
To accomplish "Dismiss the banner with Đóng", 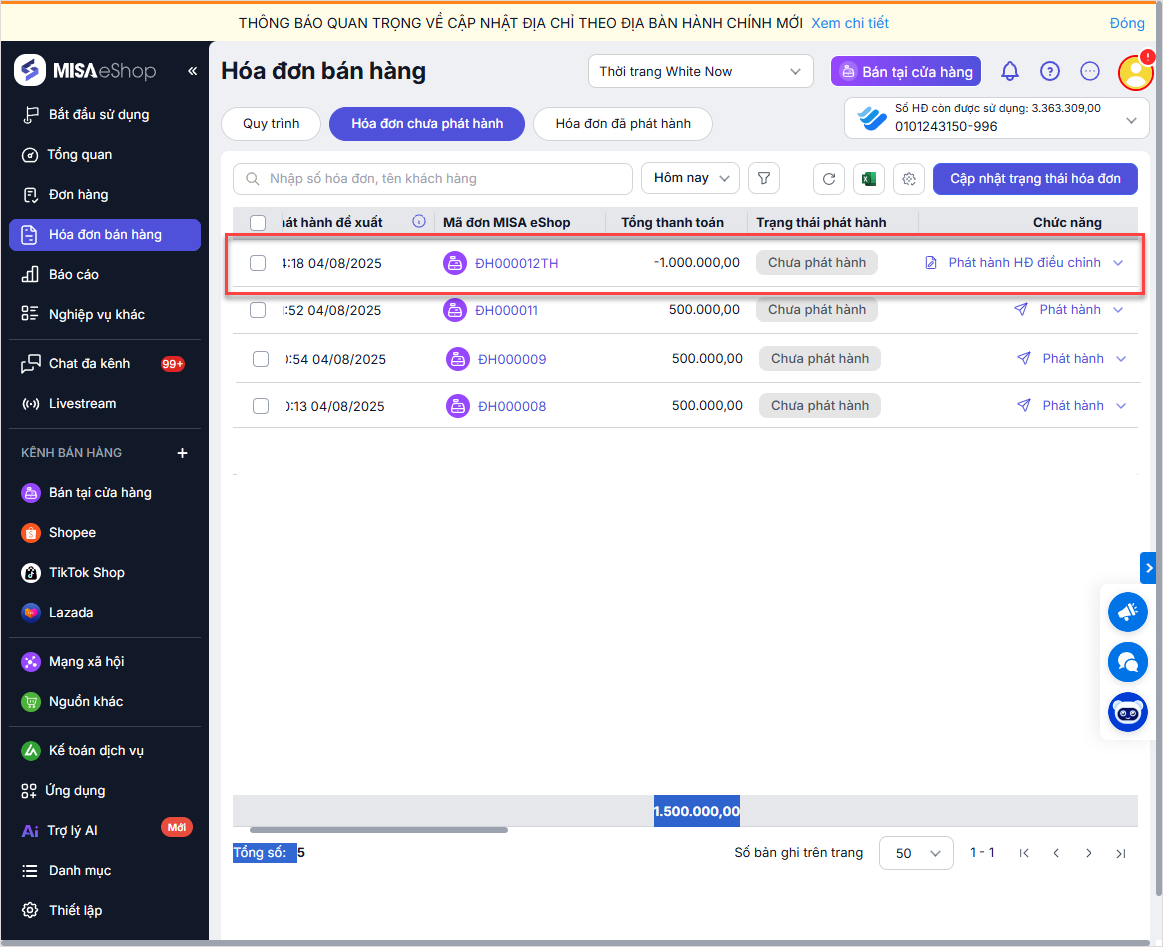I will (1127, 23).
